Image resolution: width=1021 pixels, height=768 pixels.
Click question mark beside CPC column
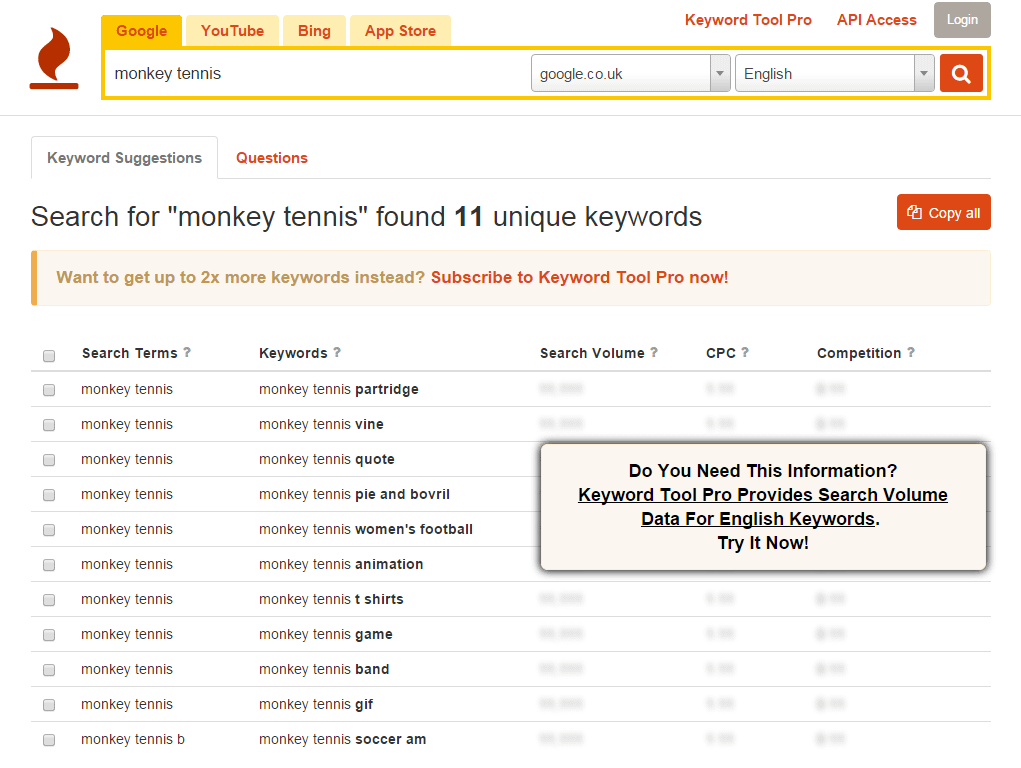click(x=745, y=352)
